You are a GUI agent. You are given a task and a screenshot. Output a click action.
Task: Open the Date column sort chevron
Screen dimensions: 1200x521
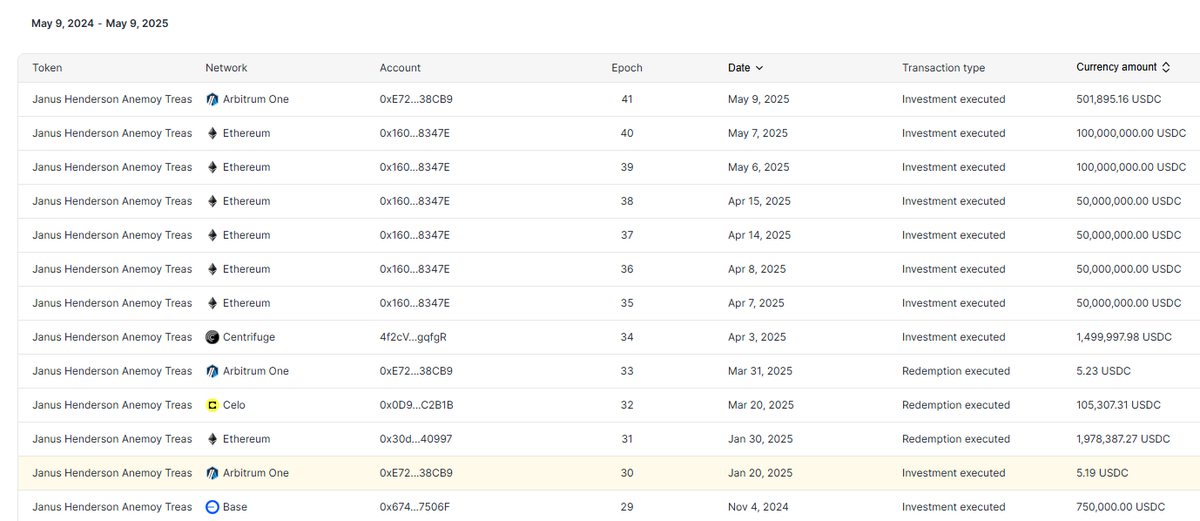click(x=759, y=68)
